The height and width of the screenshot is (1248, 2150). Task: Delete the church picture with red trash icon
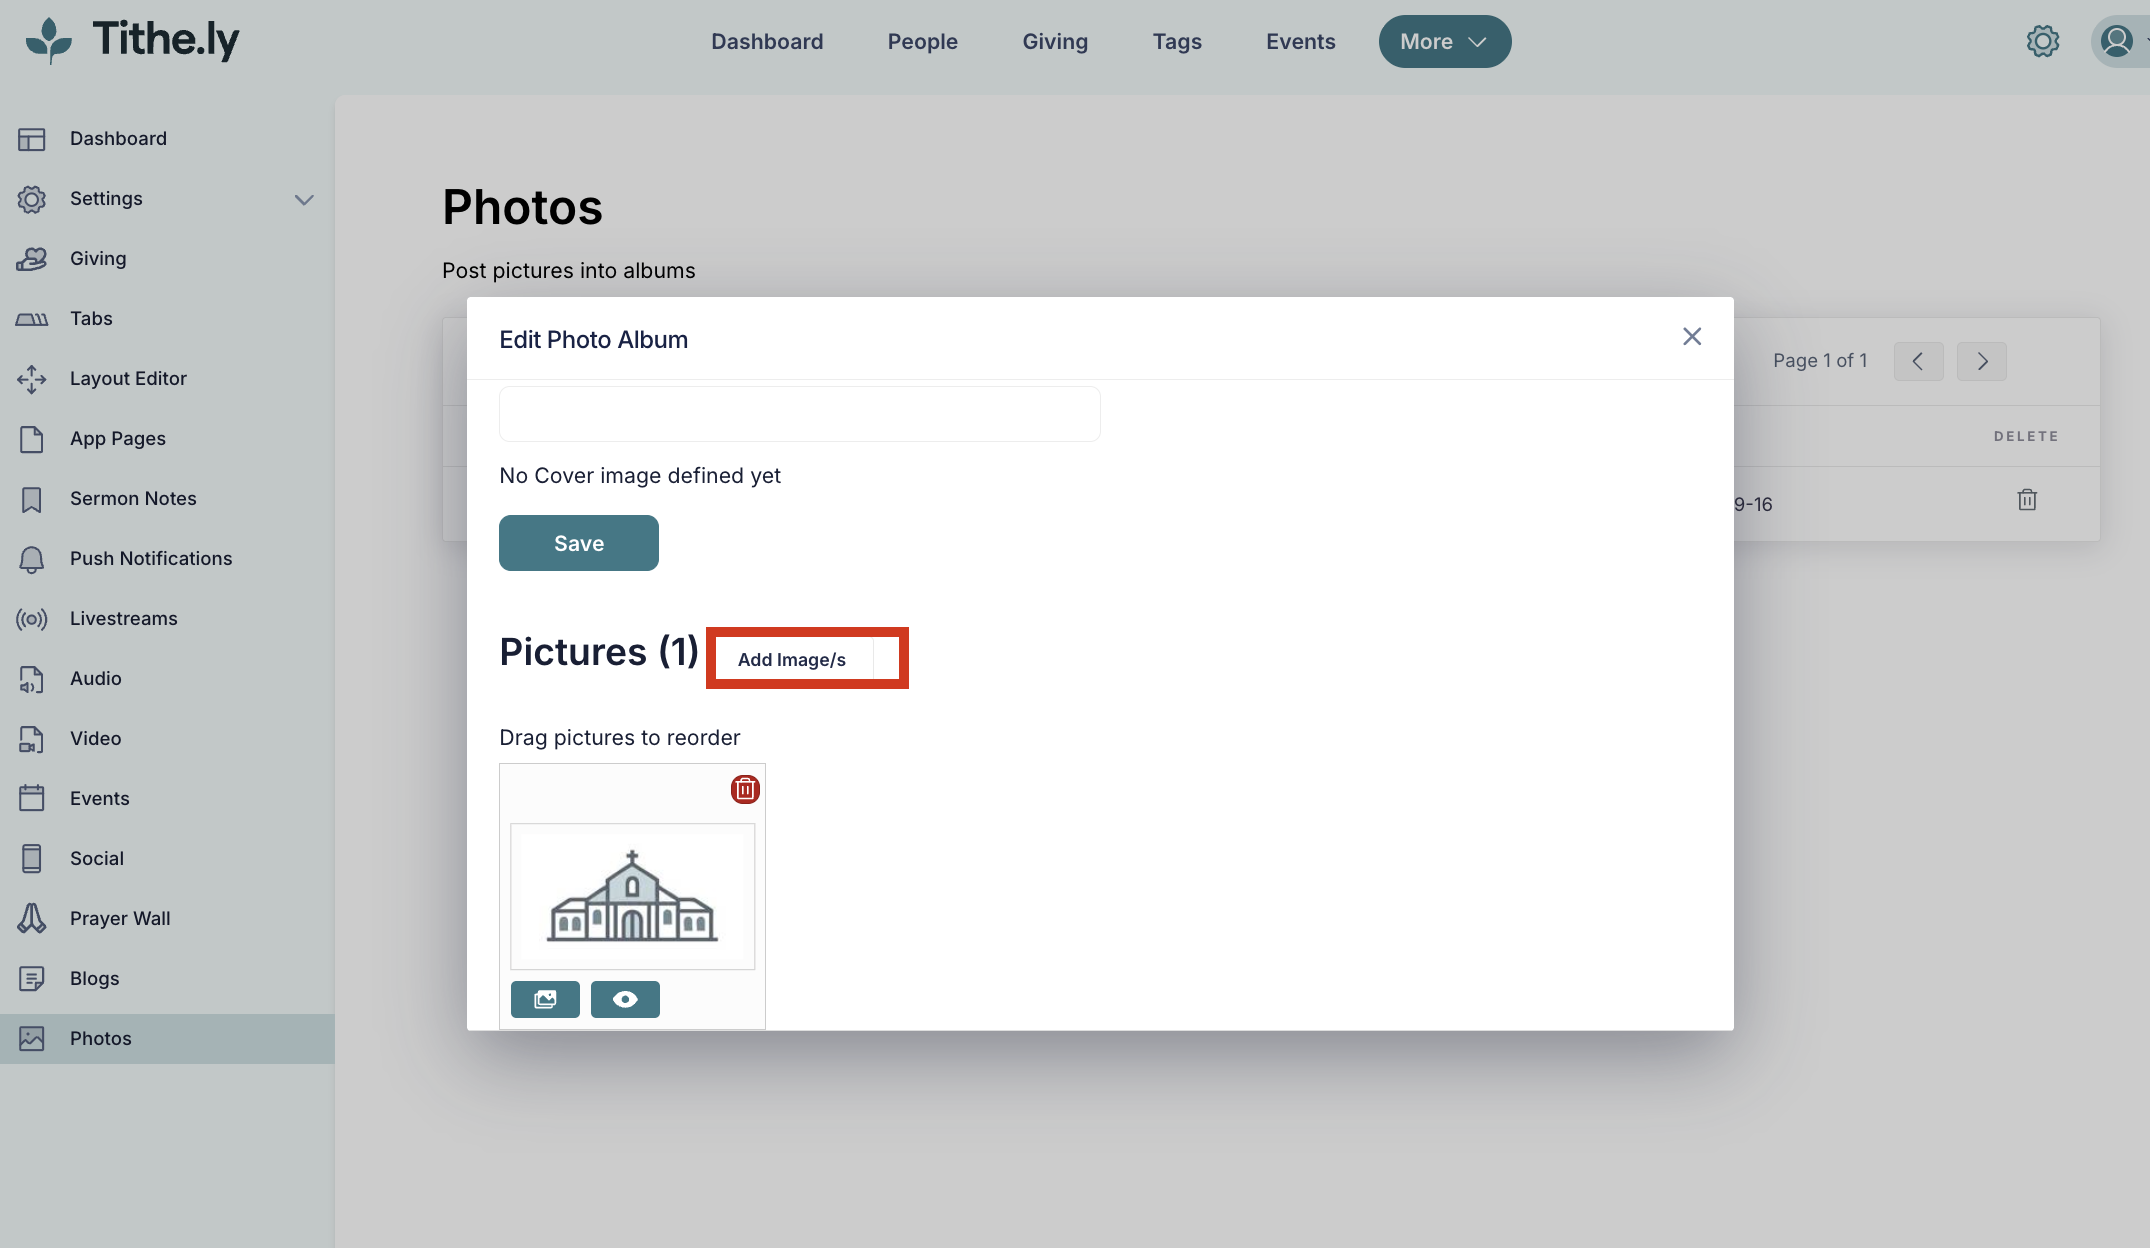click(x=745, y=790)
